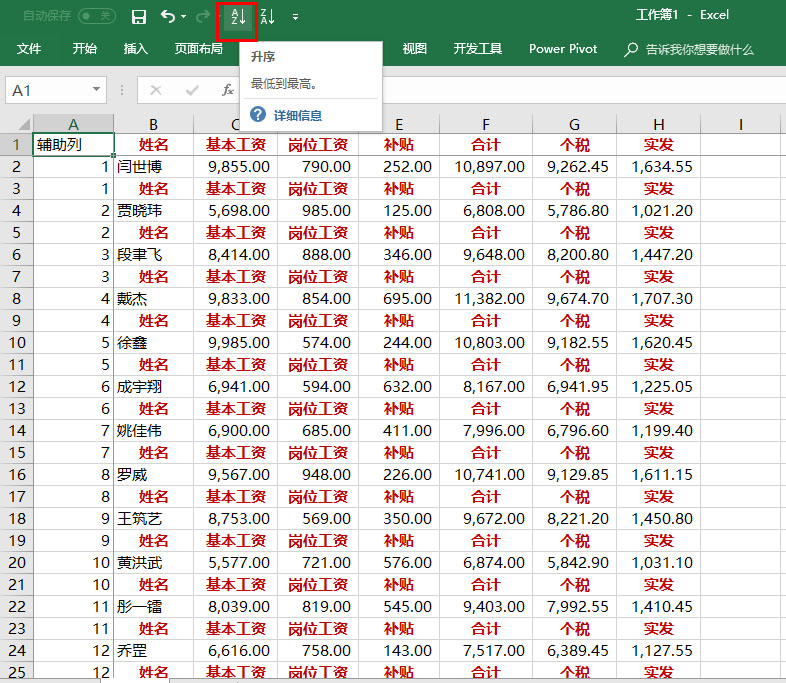786x683 pixels.
Task: Select header cell 个税 in row 1
Action: coord(574,145)
